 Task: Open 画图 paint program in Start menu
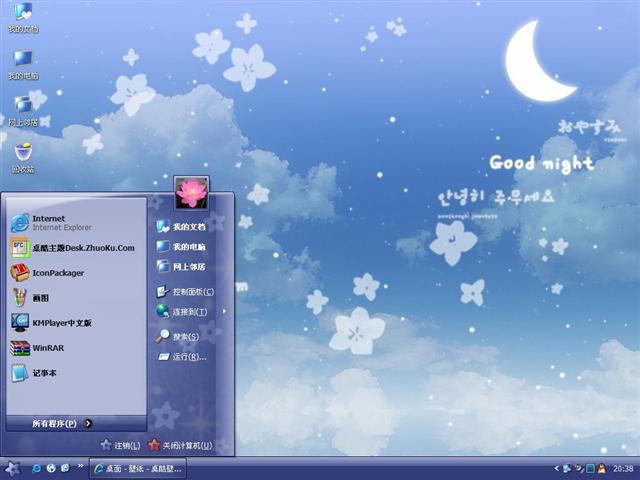76,298
